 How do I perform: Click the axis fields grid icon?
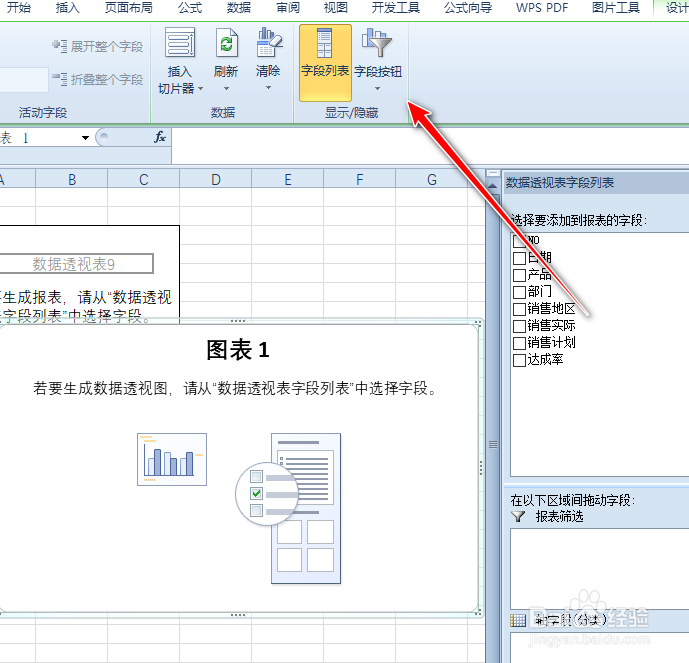[x=518, y=620]
